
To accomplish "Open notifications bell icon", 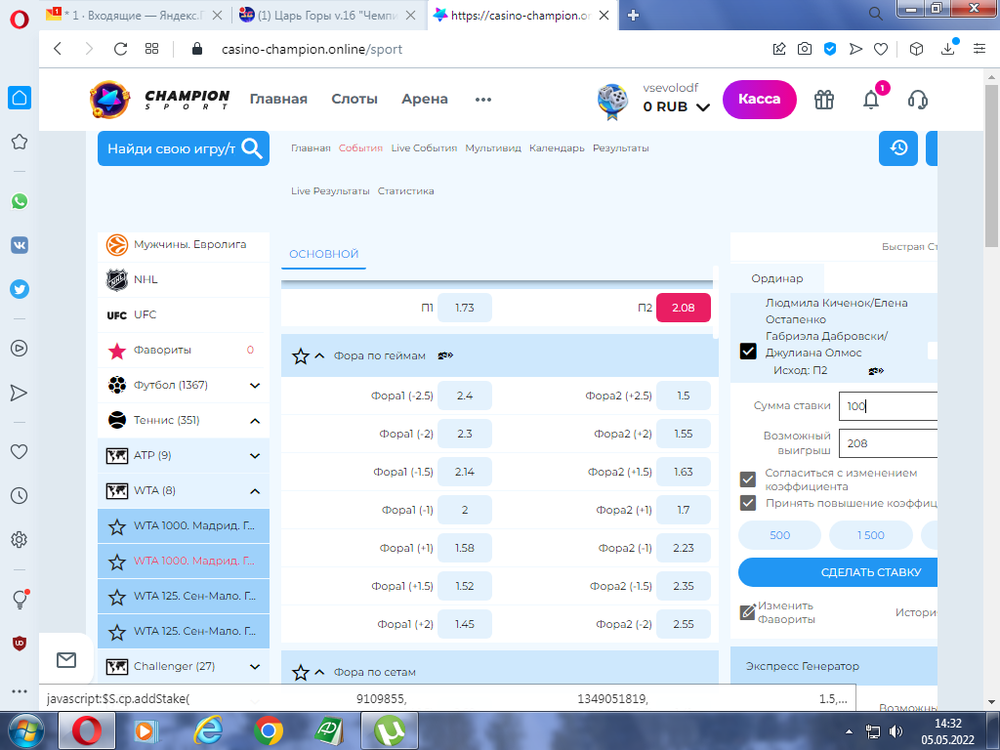I will coord(871,99).
